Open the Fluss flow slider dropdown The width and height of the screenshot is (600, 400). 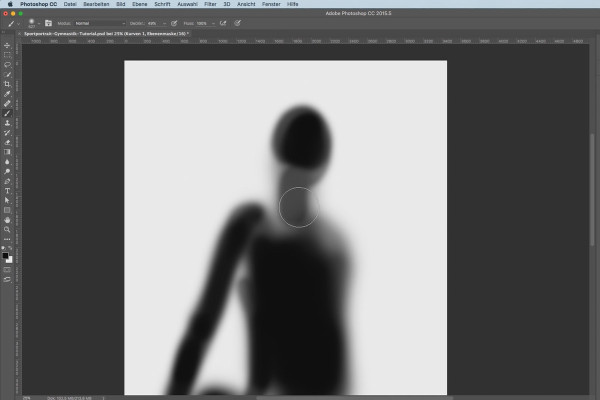click(213, 23)
